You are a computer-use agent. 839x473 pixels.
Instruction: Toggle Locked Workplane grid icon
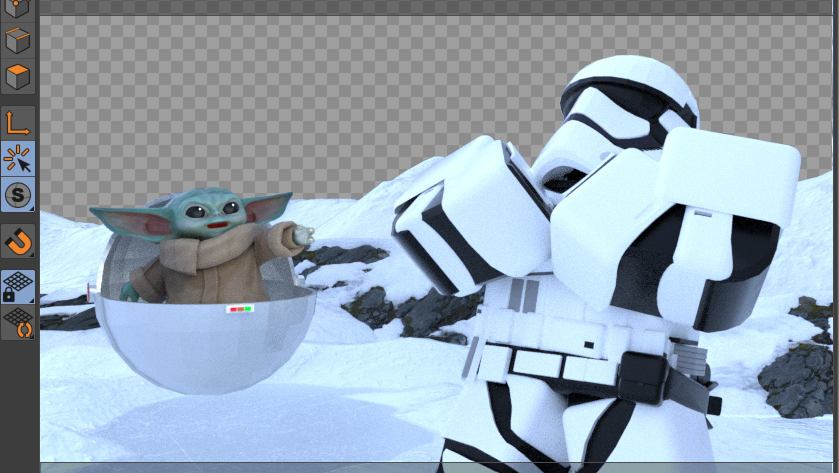pos(18,287)
